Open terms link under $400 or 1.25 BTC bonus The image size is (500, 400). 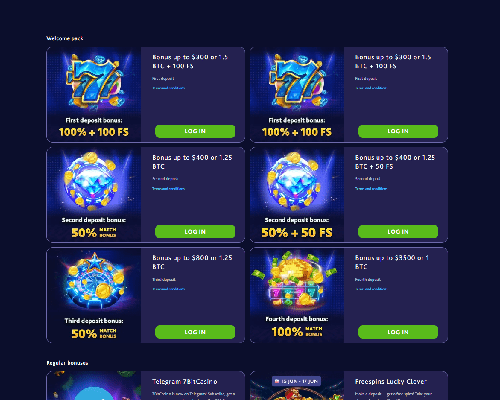click(169, 189)
